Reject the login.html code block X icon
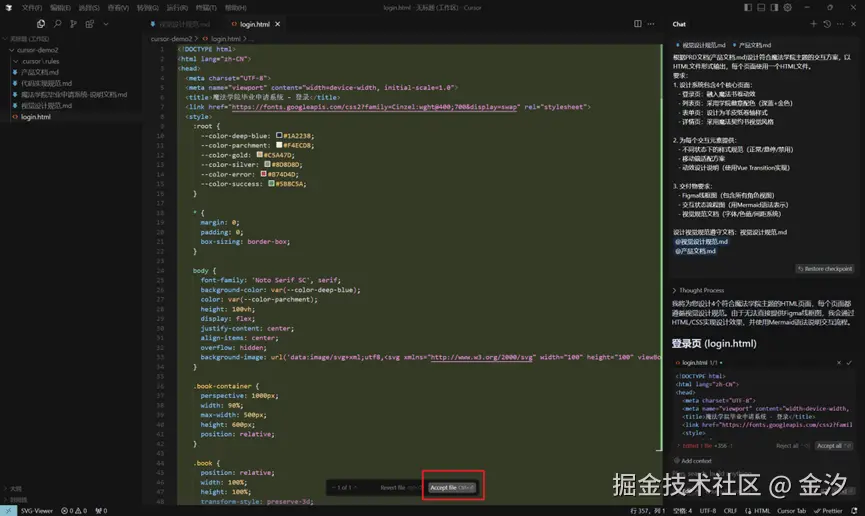The height and width of the screenshot is (516, 865). point(839,363)
